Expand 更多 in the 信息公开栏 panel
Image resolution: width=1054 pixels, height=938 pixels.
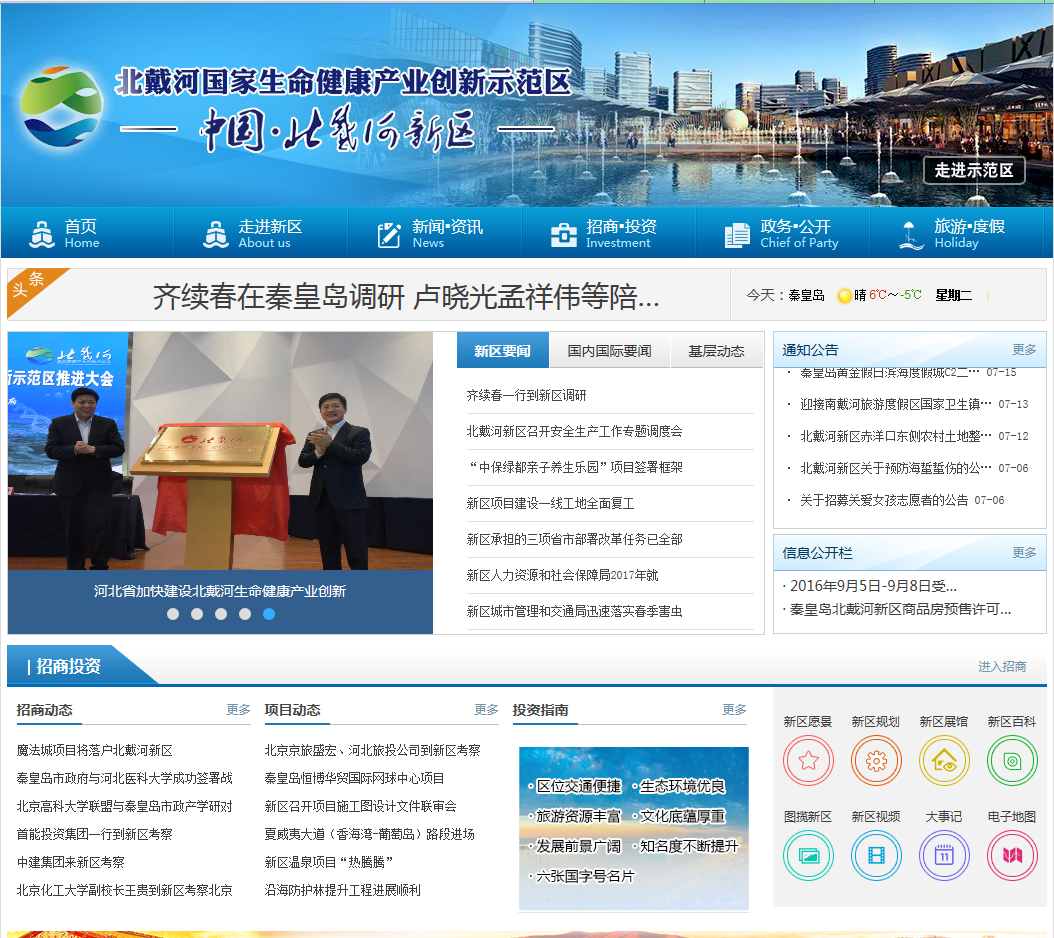1024,553
